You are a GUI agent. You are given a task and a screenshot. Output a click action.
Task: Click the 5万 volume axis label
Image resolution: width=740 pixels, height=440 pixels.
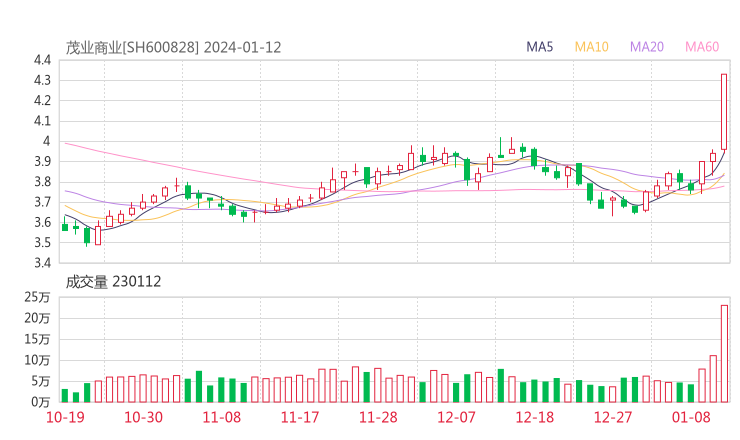coord(41,381)
